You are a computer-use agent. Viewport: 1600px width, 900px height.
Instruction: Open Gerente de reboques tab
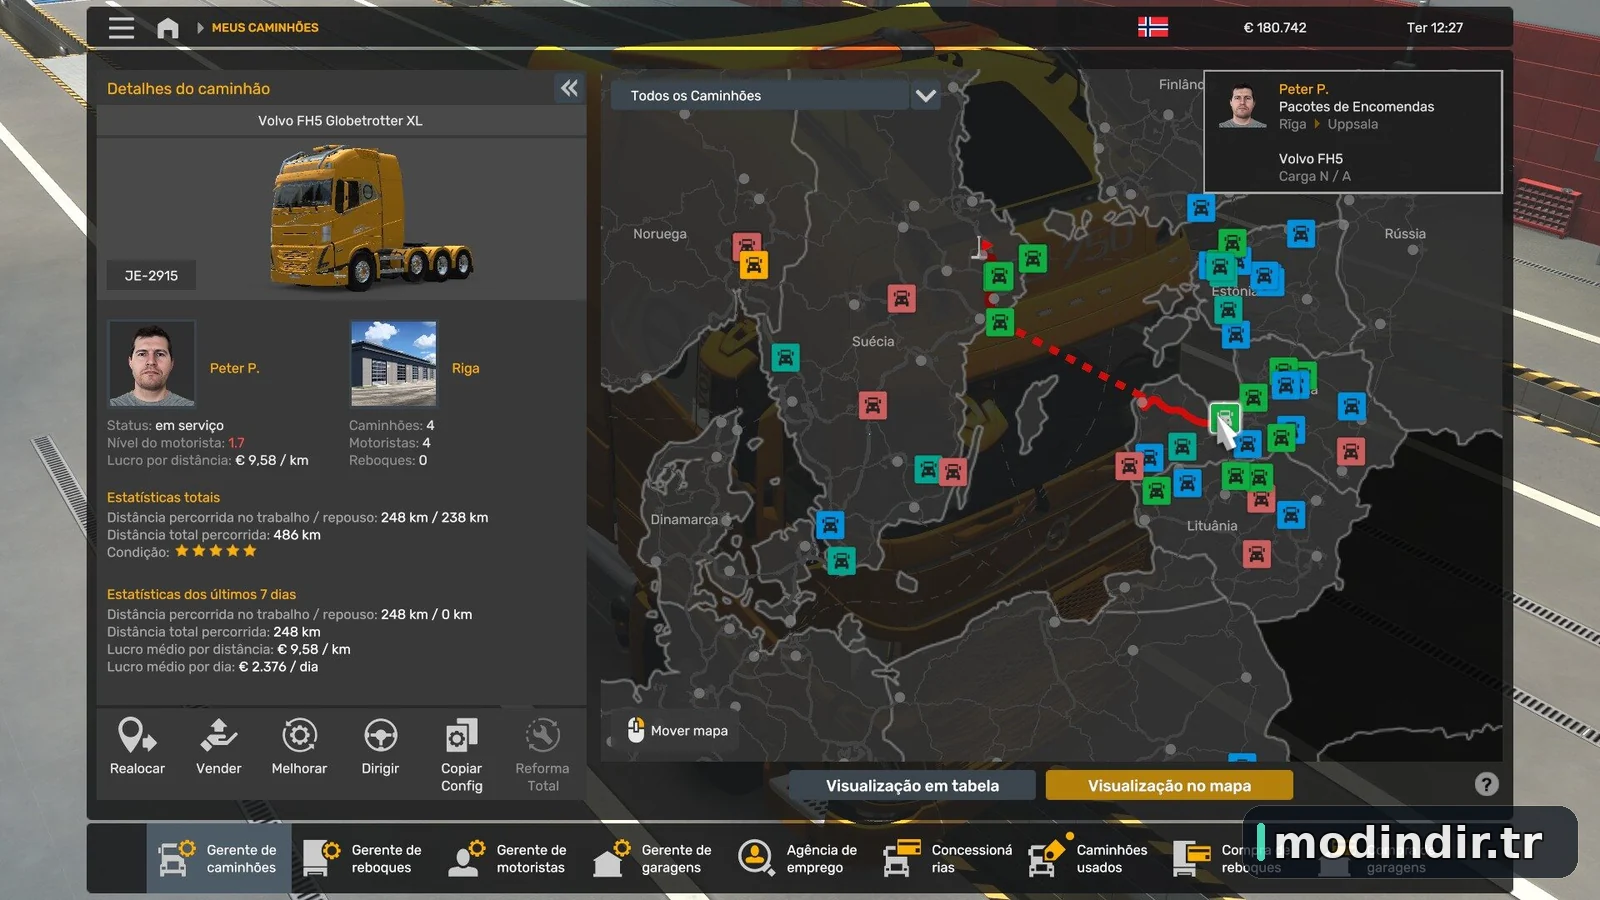coord(364,858)
